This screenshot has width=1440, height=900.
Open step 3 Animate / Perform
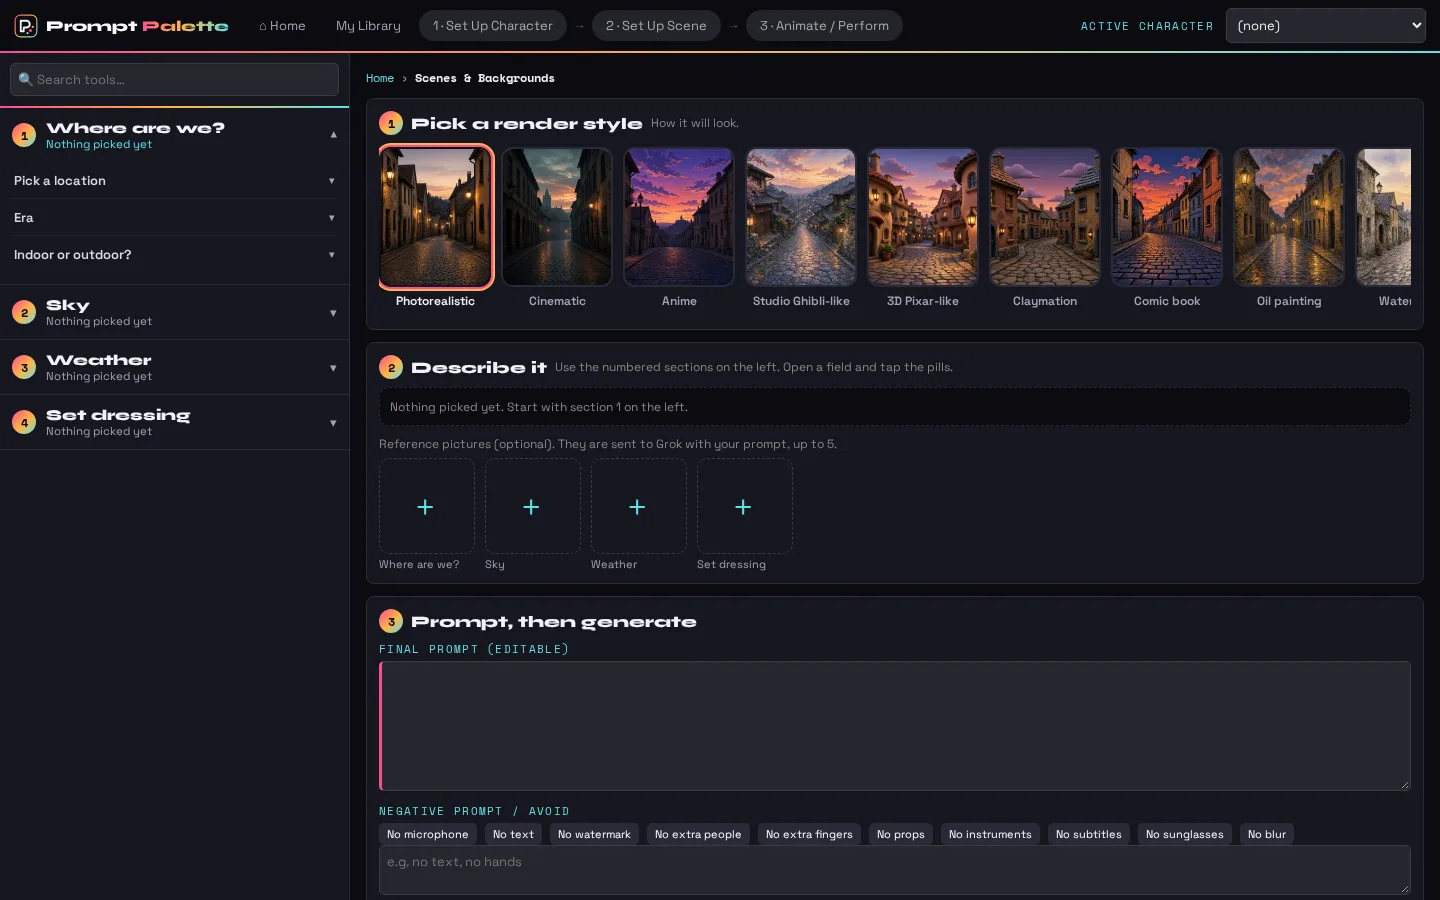pyautogui.click(x=824, y=26)
